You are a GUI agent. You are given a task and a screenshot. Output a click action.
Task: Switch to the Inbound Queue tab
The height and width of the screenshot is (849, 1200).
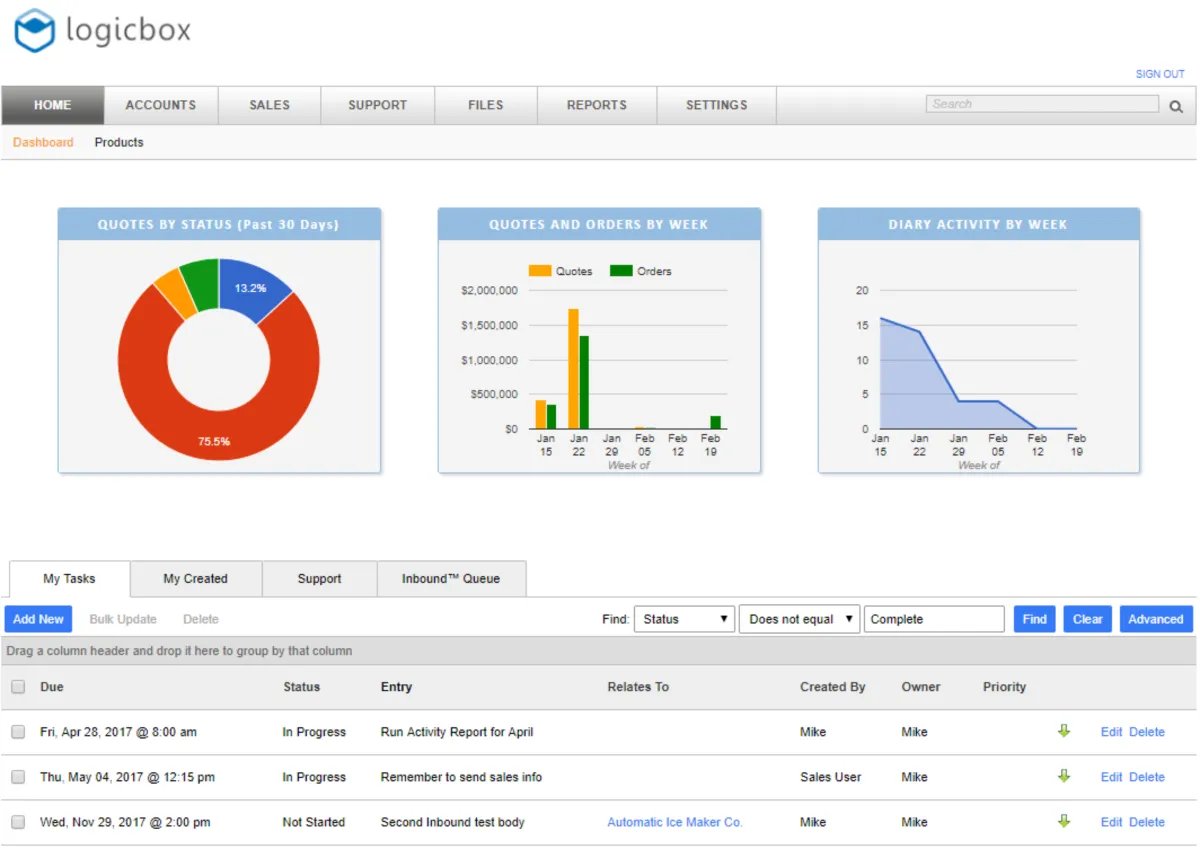pyautogui.click(x=450, y=579)
